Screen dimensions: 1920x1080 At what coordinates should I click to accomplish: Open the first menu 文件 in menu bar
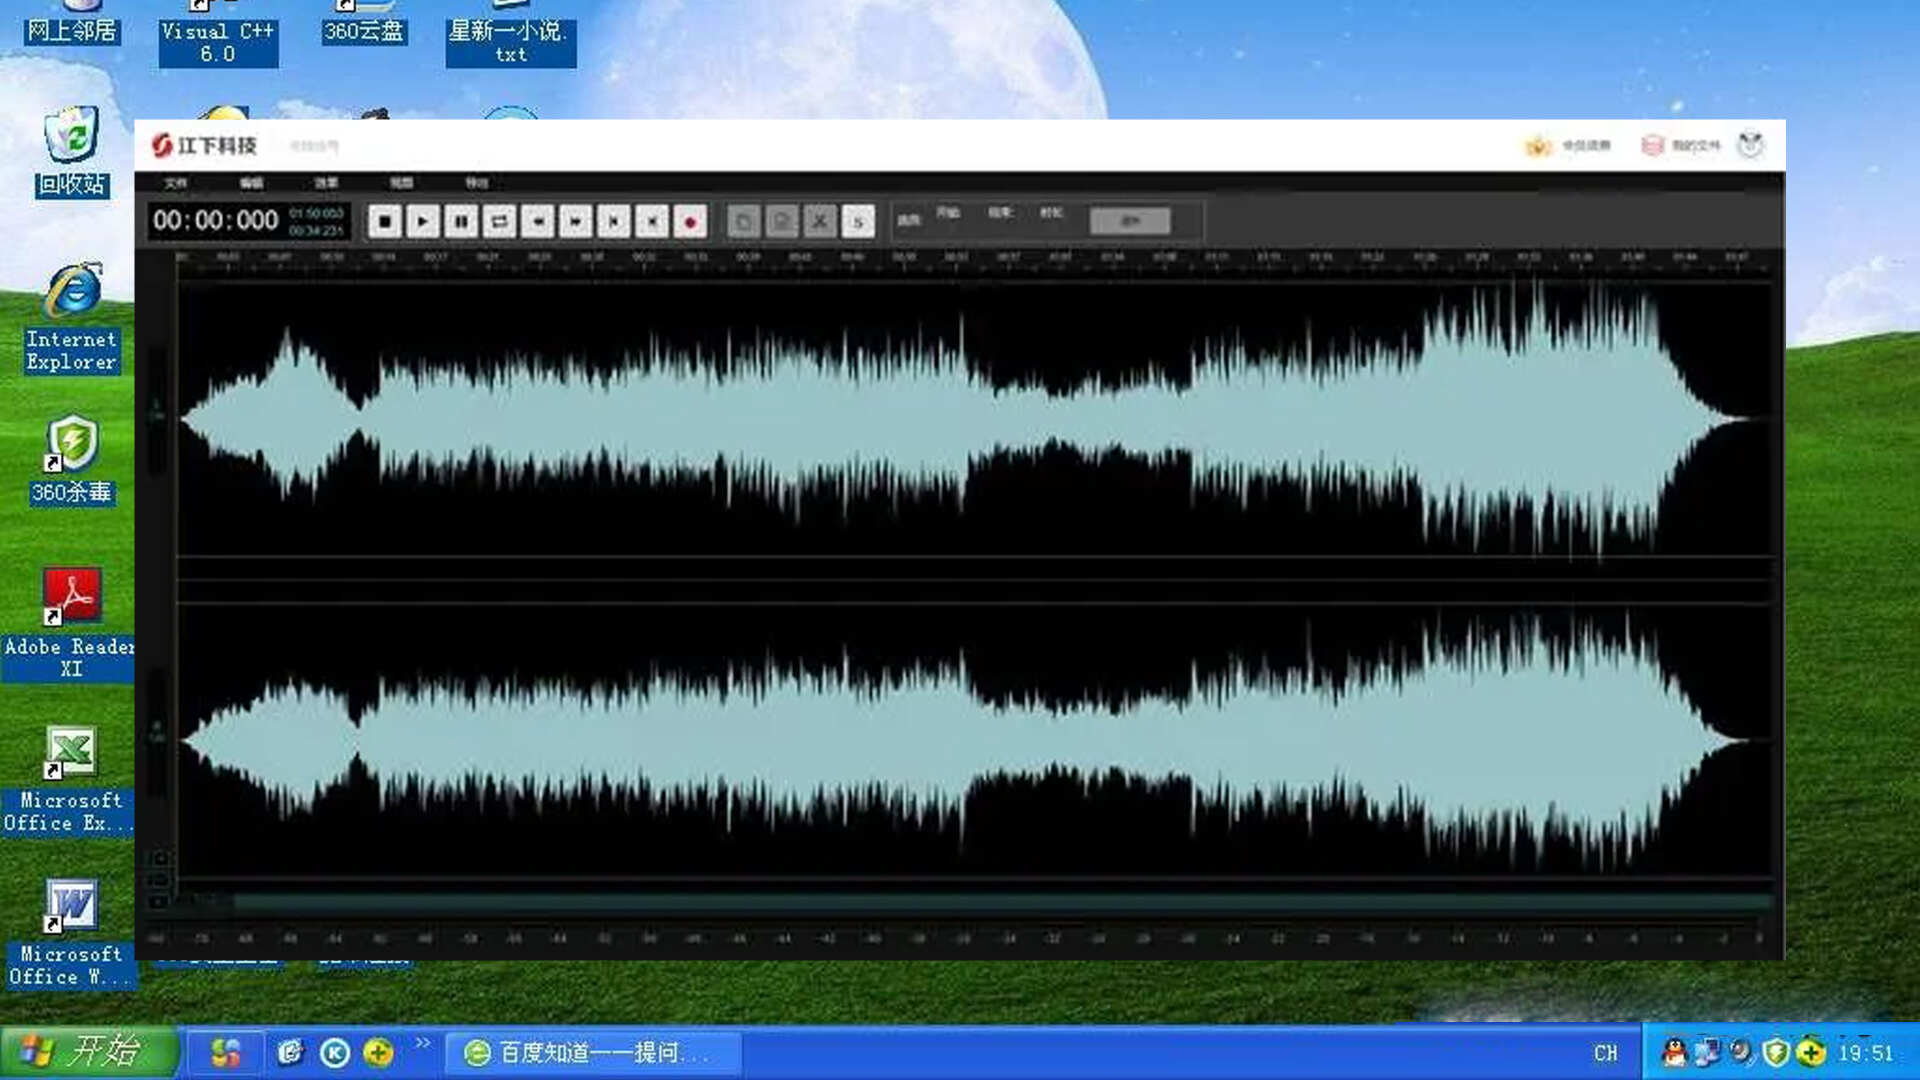176,183
